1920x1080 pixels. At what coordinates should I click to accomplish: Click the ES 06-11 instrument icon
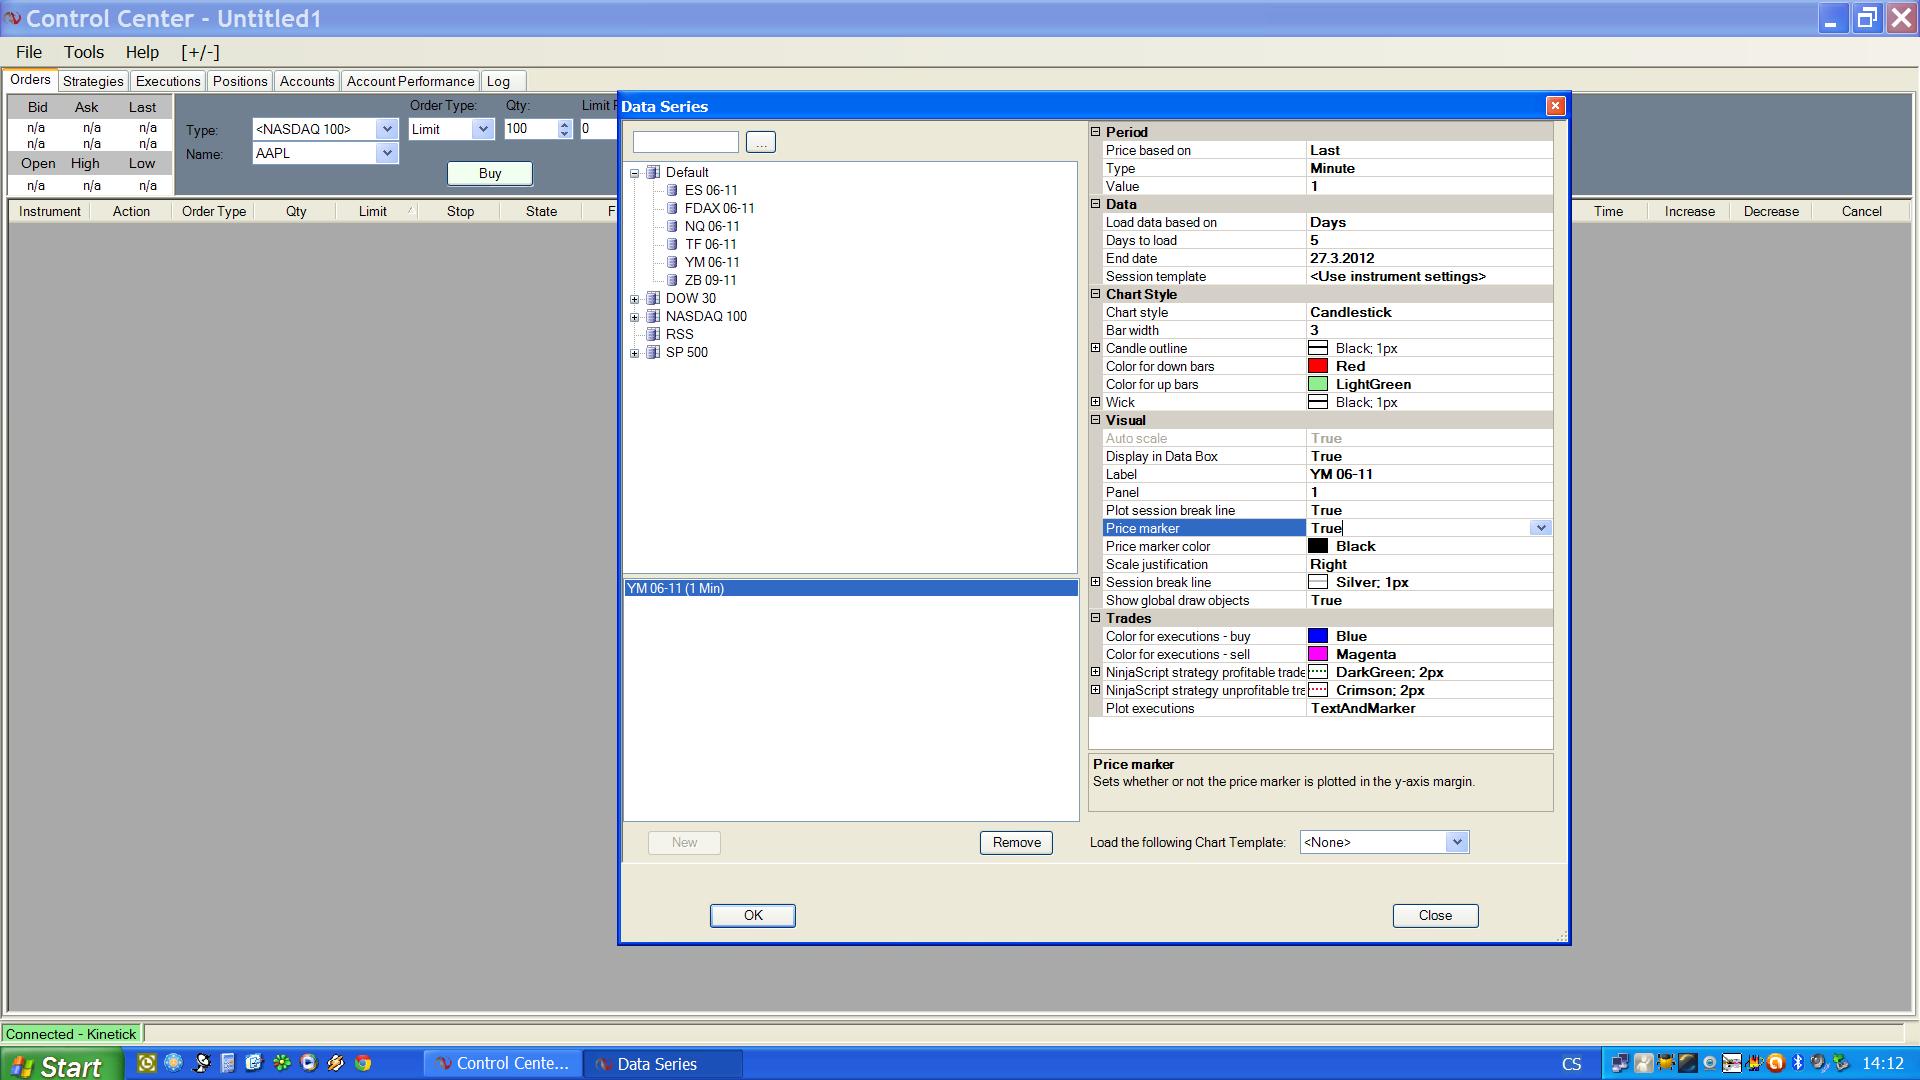tap(672, 190)
